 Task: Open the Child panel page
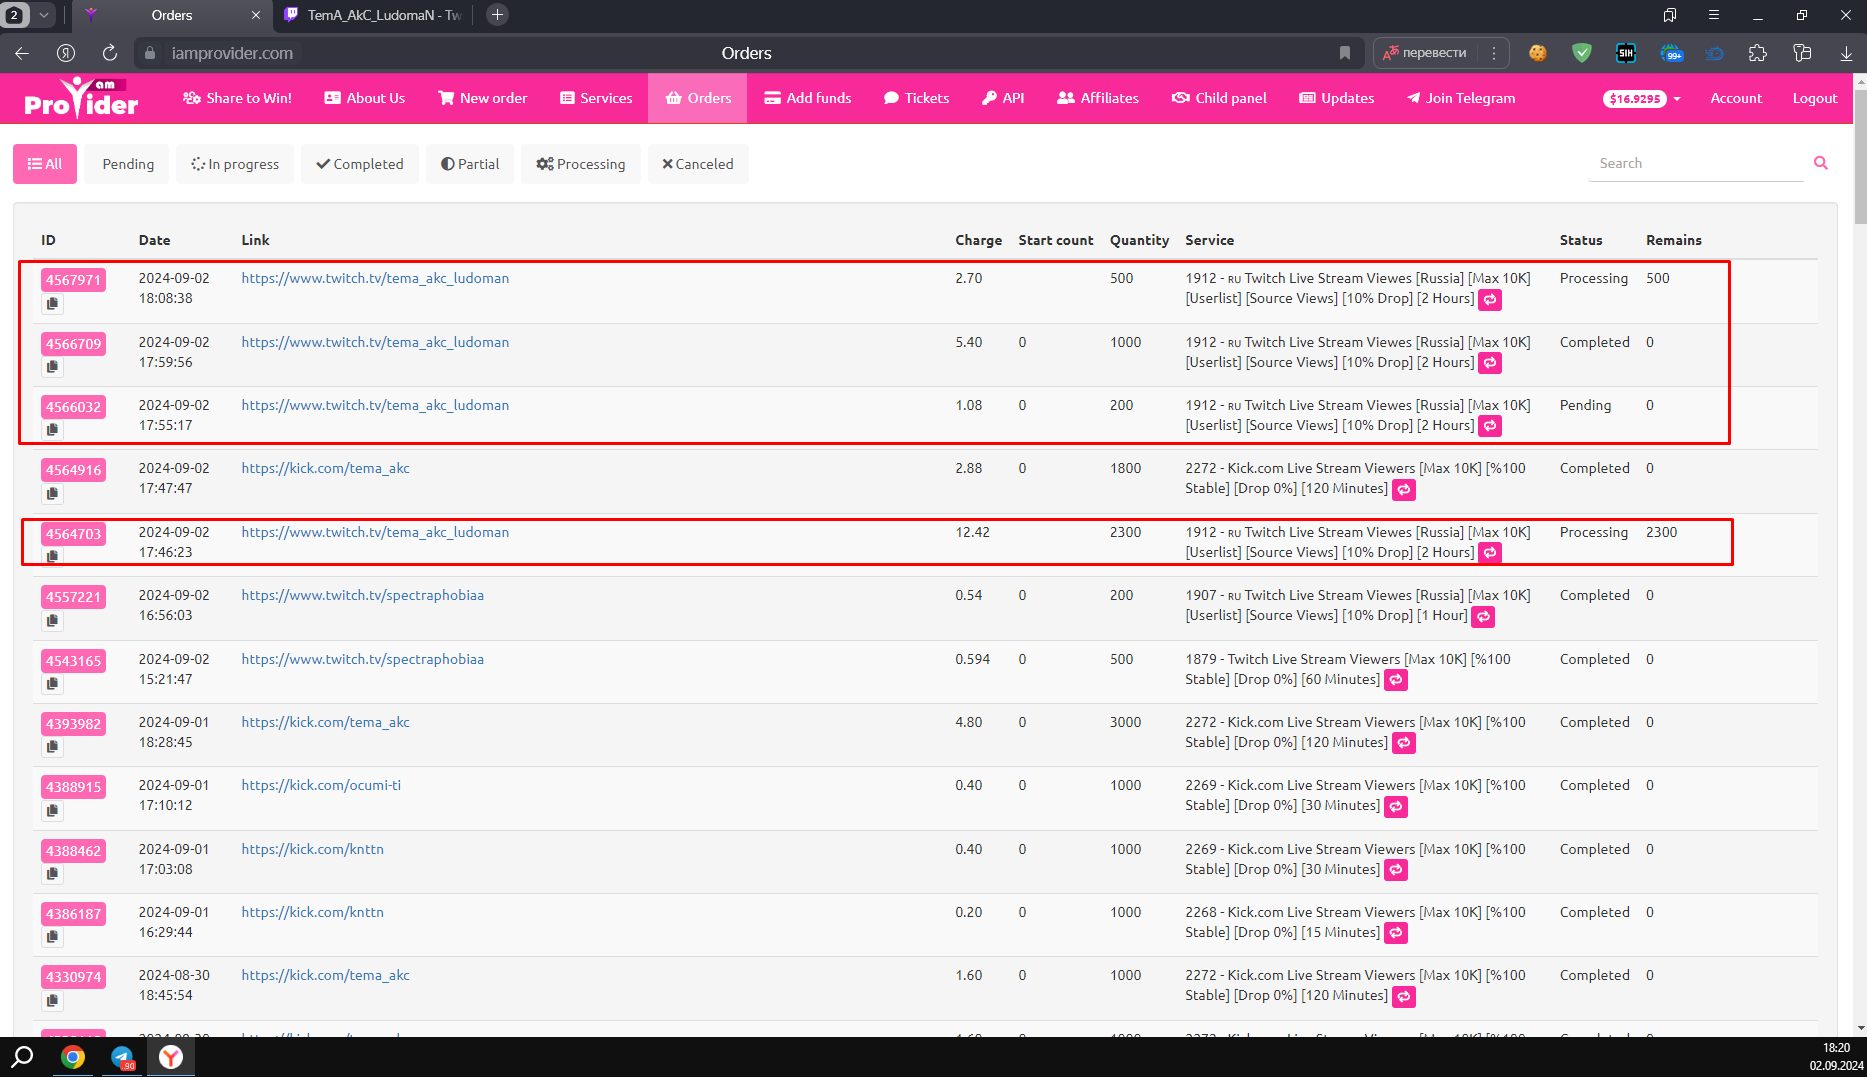pos(1219,98)
